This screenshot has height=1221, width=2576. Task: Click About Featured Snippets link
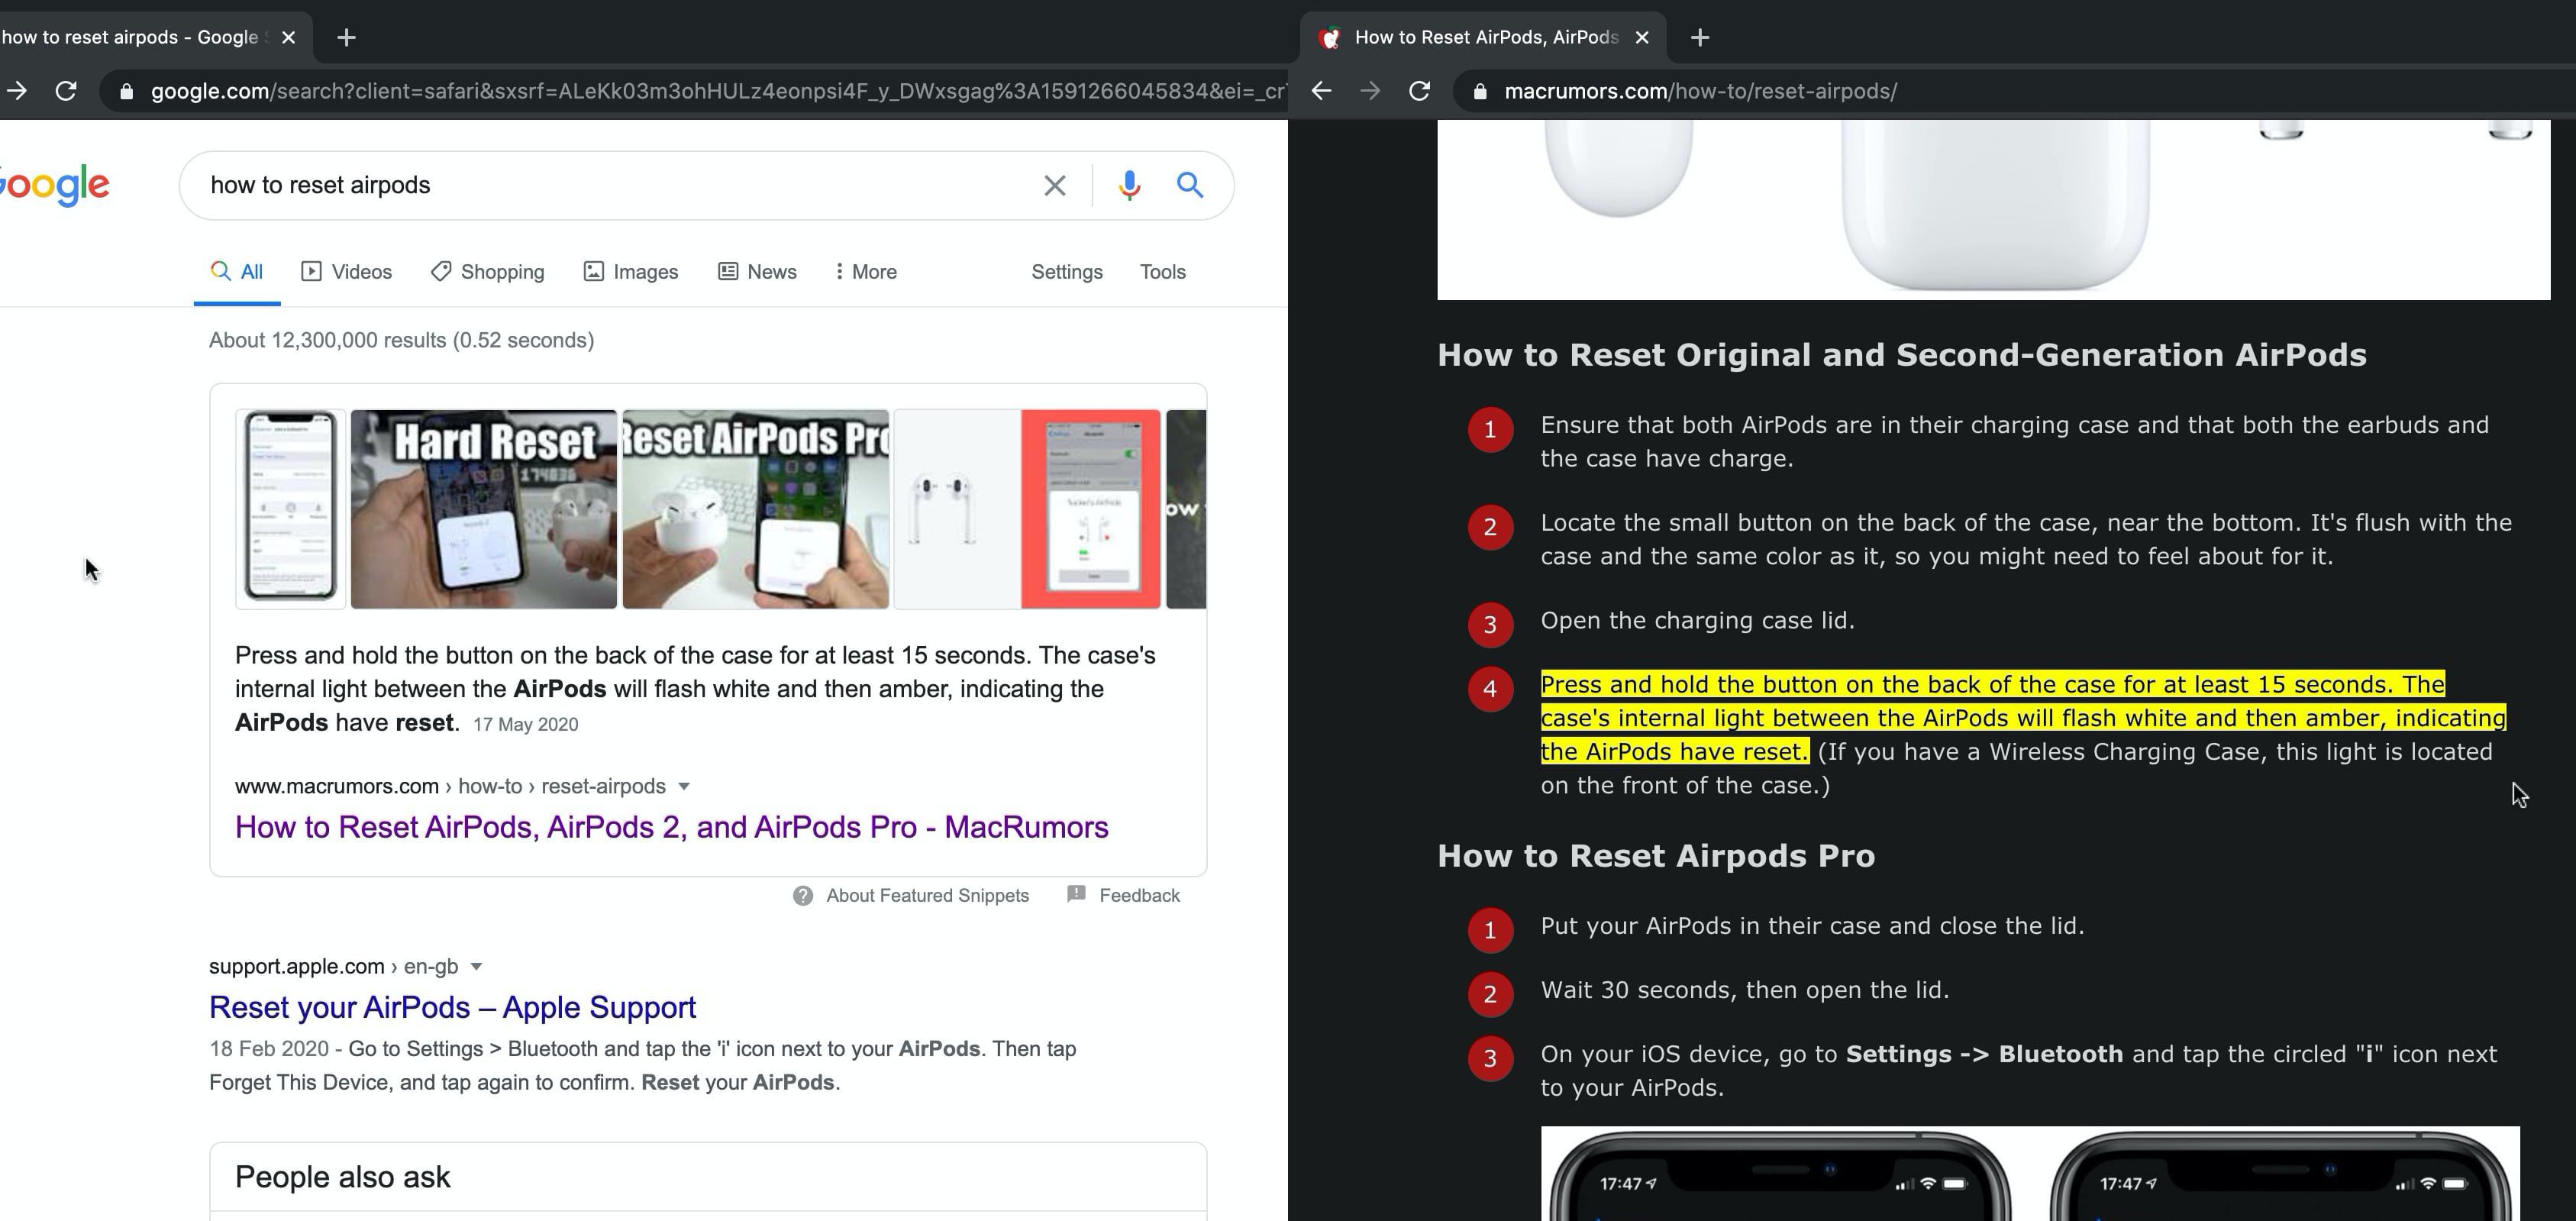tap(926, 896)
